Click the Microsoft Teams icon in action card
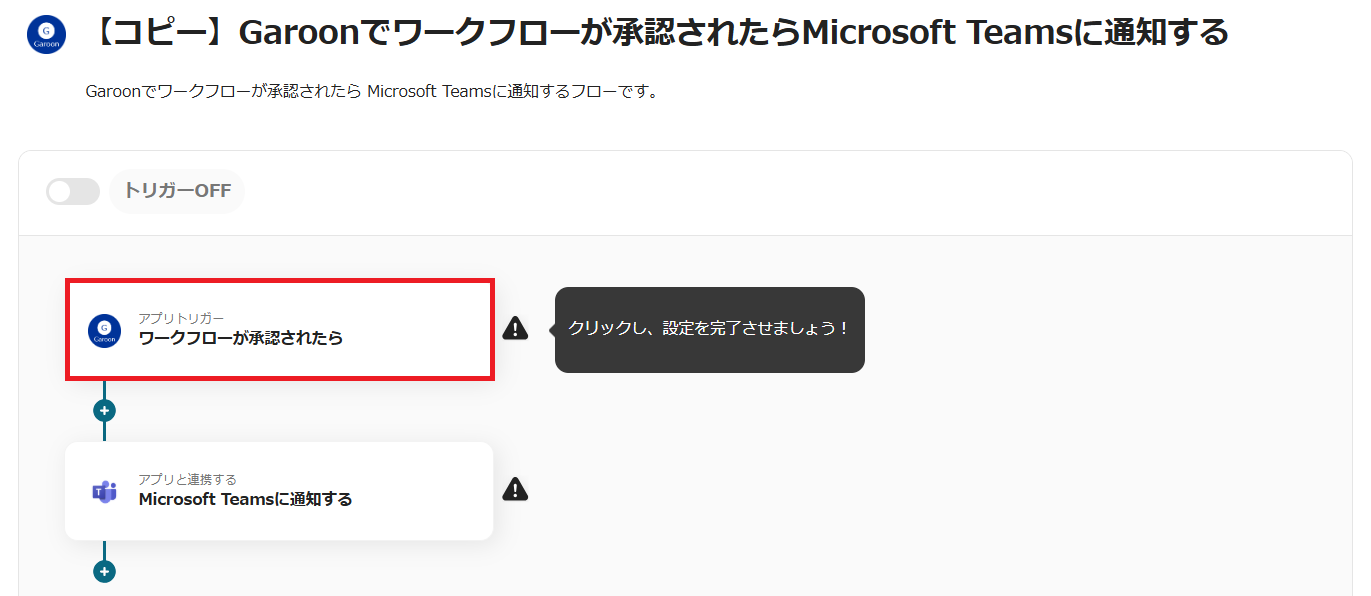The image size is (1371, 596). click(104, 491)
